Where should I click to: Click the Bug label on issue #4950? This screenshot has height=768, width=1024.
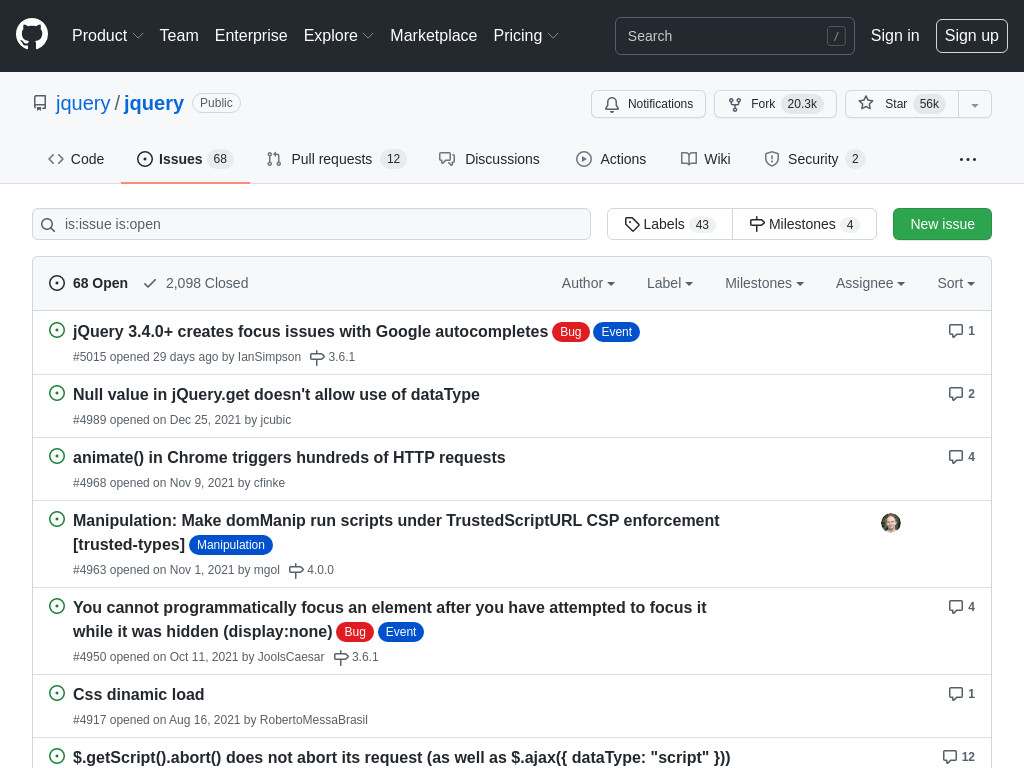[355, 632]
